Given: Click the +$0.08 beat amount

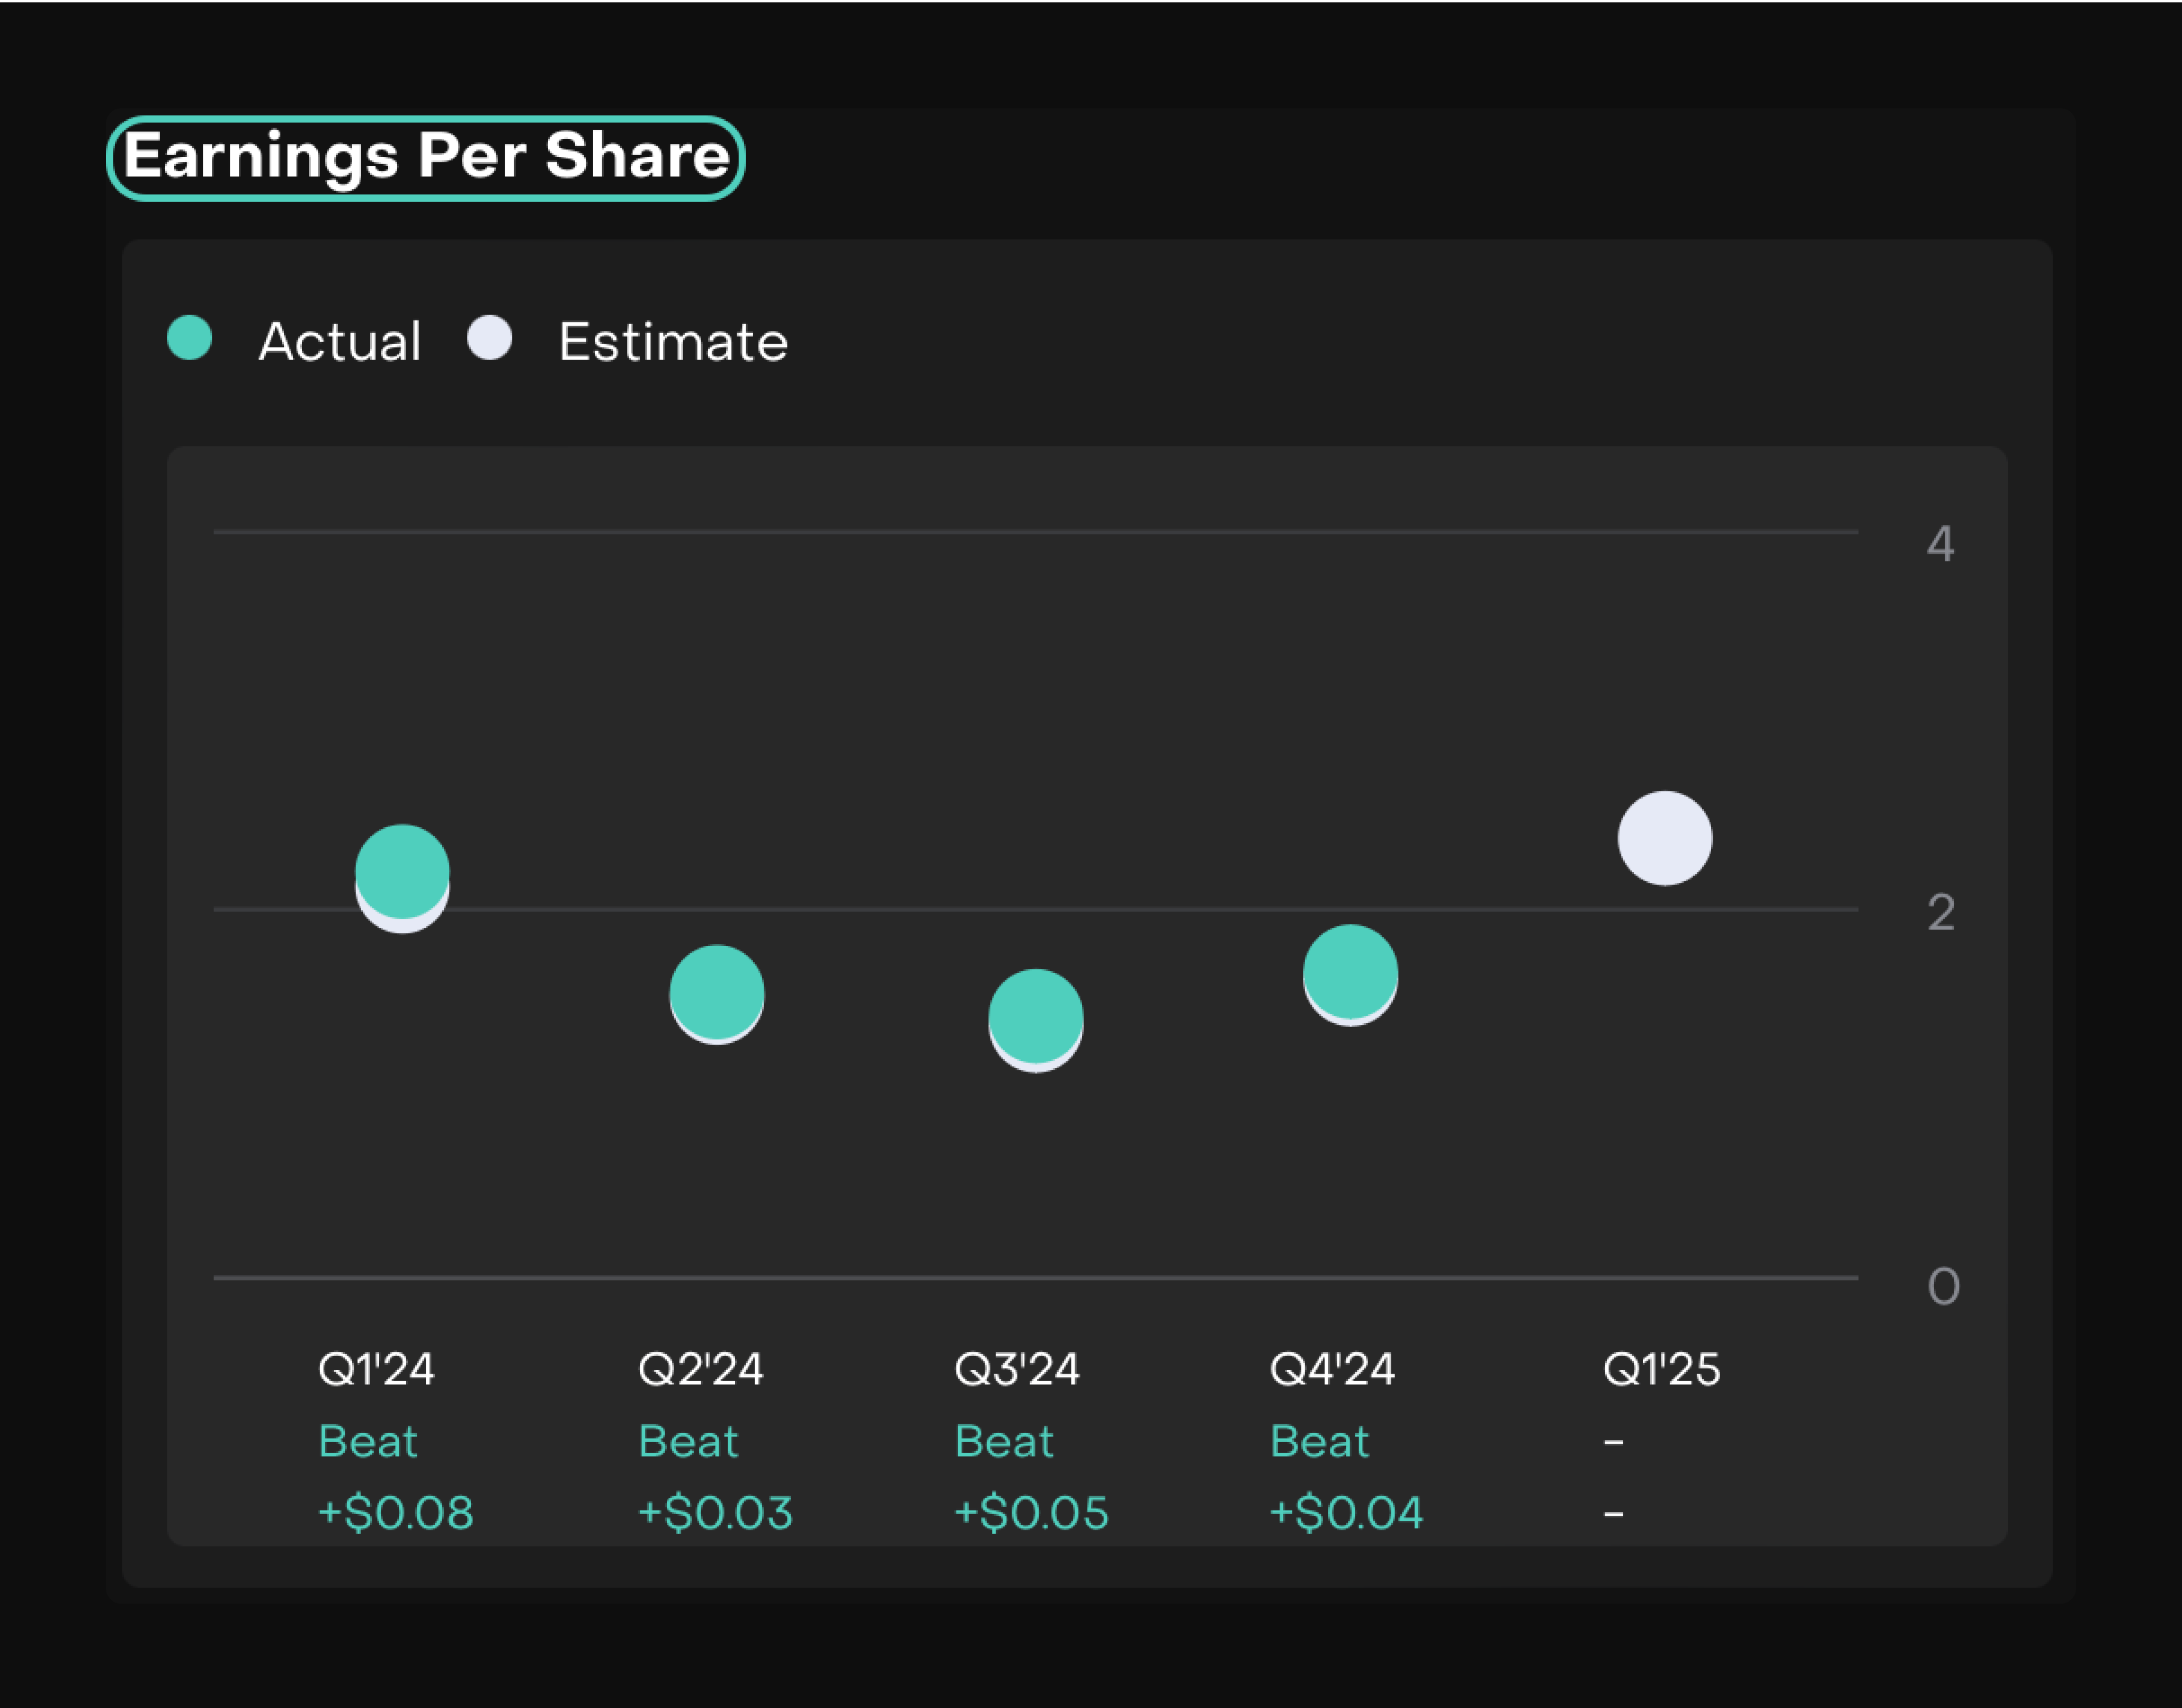Looking at the screenshot, I should click(x=395, y=1512).
